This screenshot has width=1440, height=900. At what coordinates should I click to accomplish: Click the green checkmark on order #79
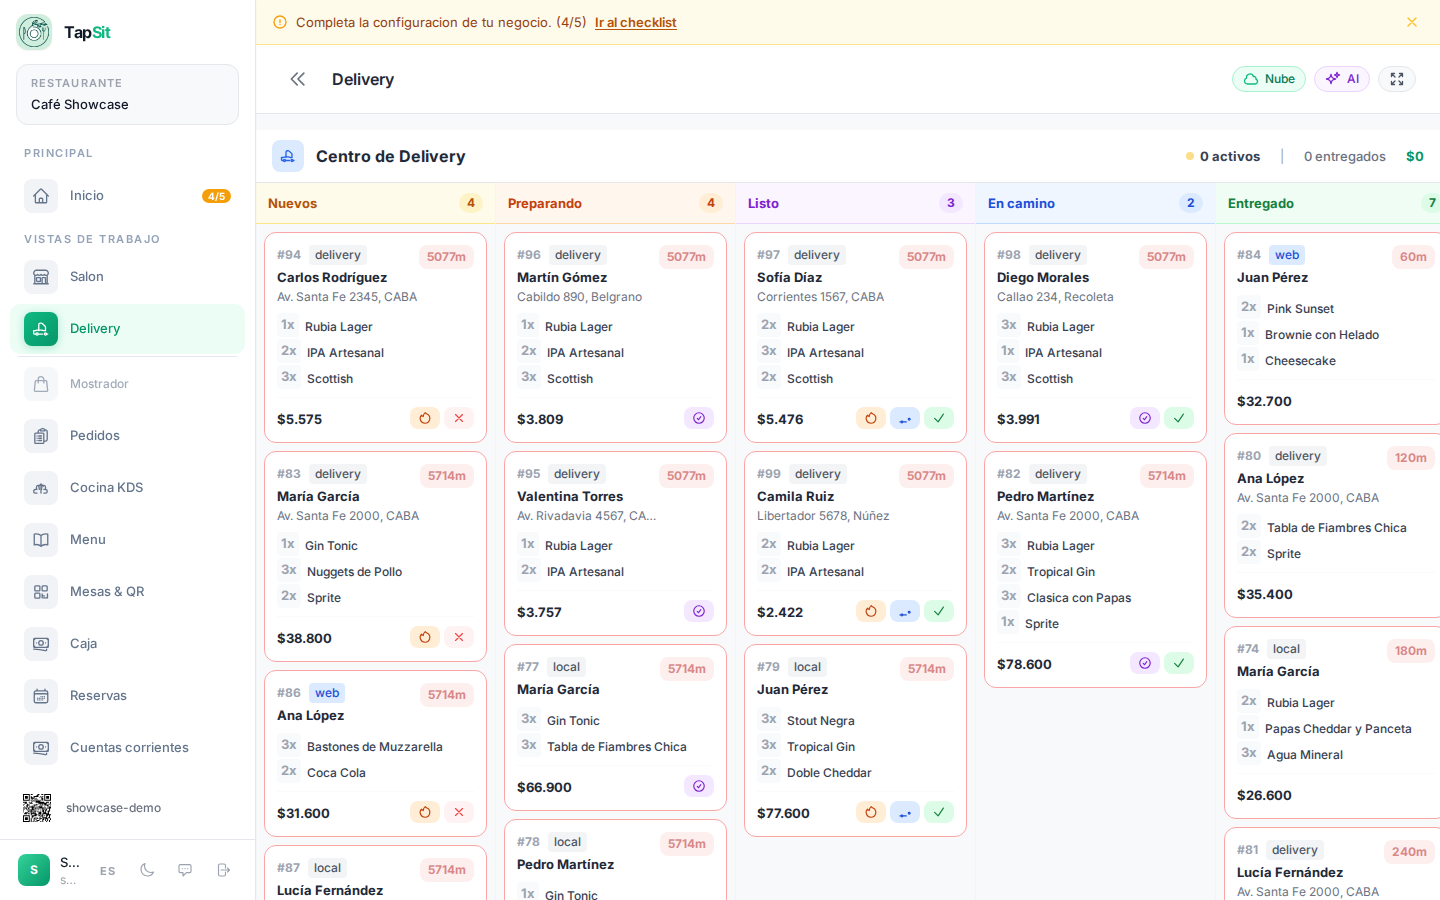click(939, 812)
